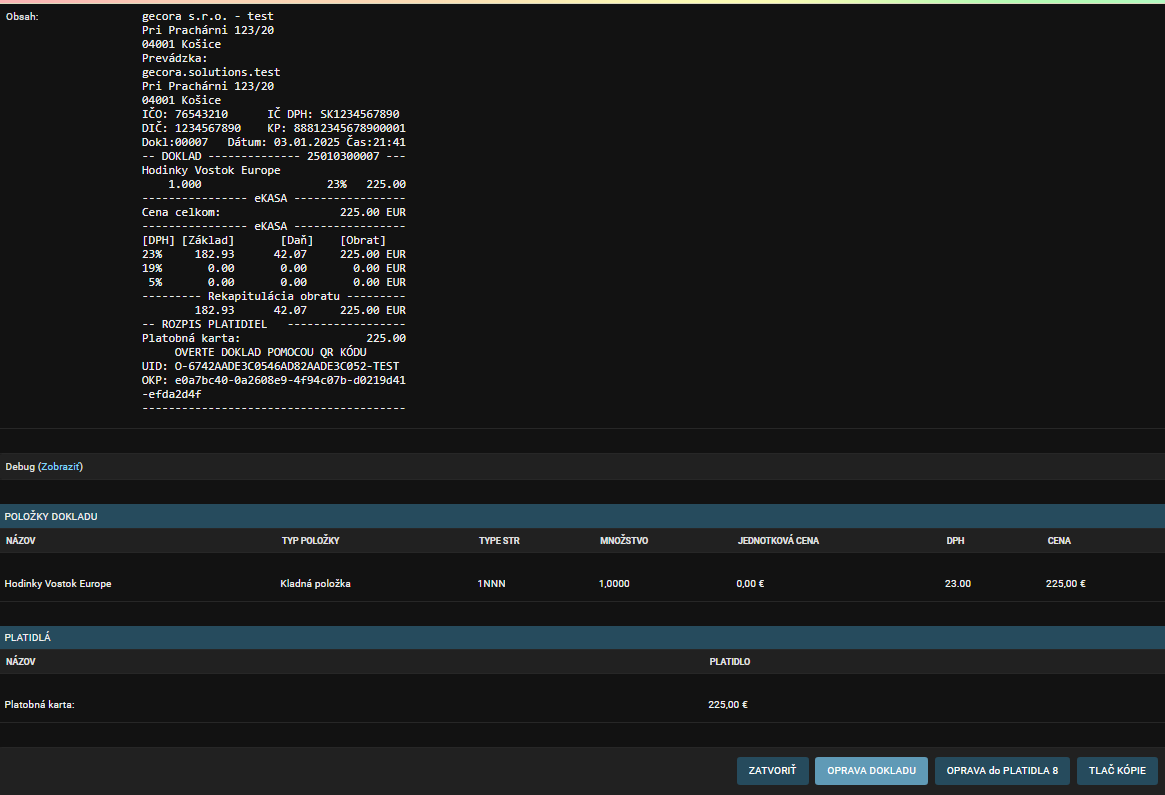
Task: Select the POLOŽKY DOKLADU section header
Action: [582, 516]
